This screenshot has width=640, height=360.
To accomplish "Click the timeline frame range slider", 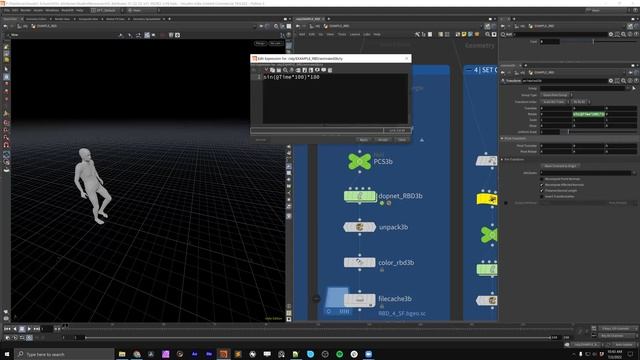I will (x=318, y=338).
